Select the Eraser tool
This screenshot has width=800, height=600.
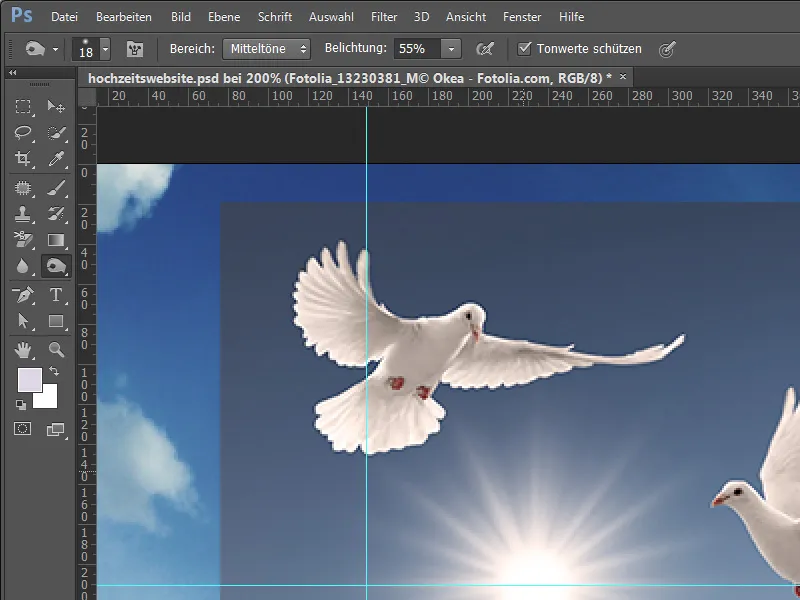click(23, 240)
